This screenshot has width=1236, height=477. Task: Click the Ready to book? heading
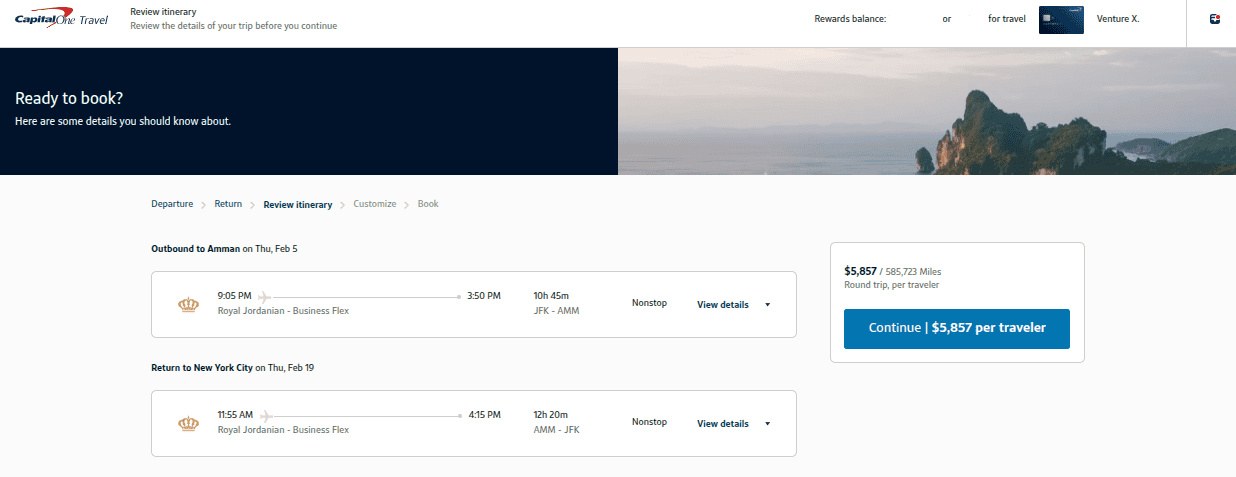[x=69, y=99]
